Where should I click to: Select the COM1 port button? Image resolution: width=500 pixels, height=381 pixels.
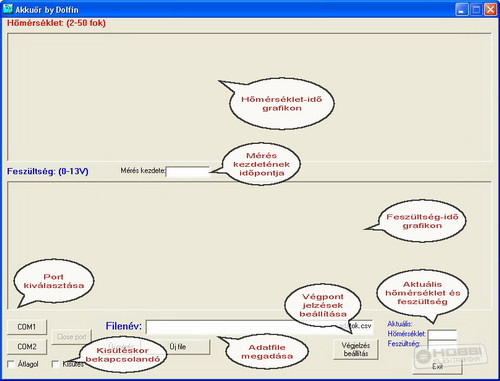click(x=27, y=327)
